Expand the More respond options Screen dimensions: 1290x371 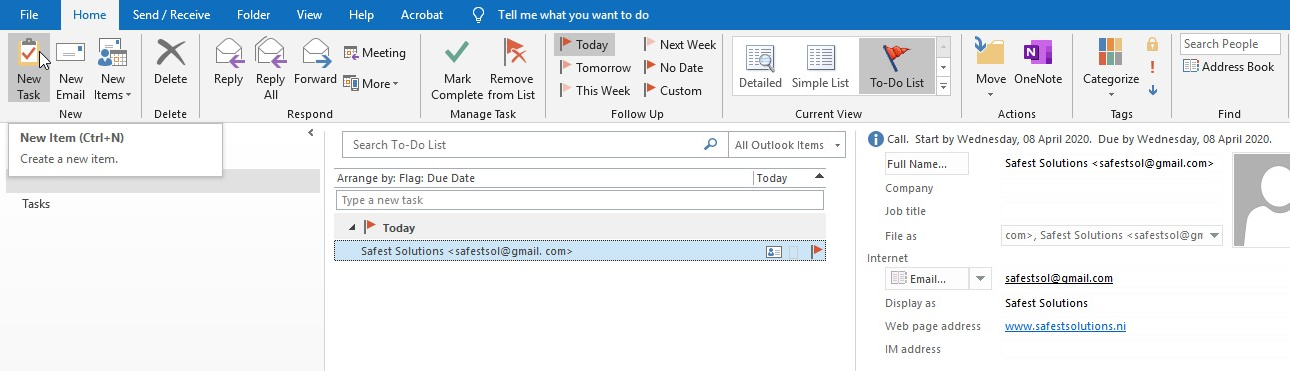[x=371, y=84]
